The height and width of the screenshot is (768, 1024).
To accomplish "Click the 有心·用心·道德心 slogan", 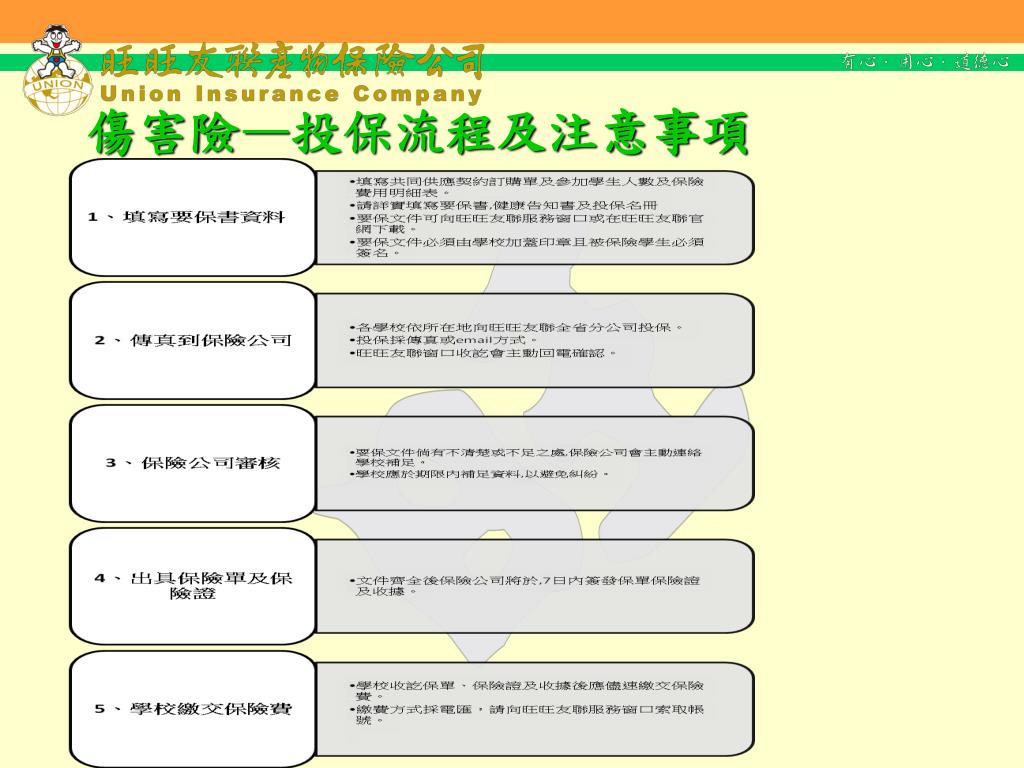I will (925, 61).
